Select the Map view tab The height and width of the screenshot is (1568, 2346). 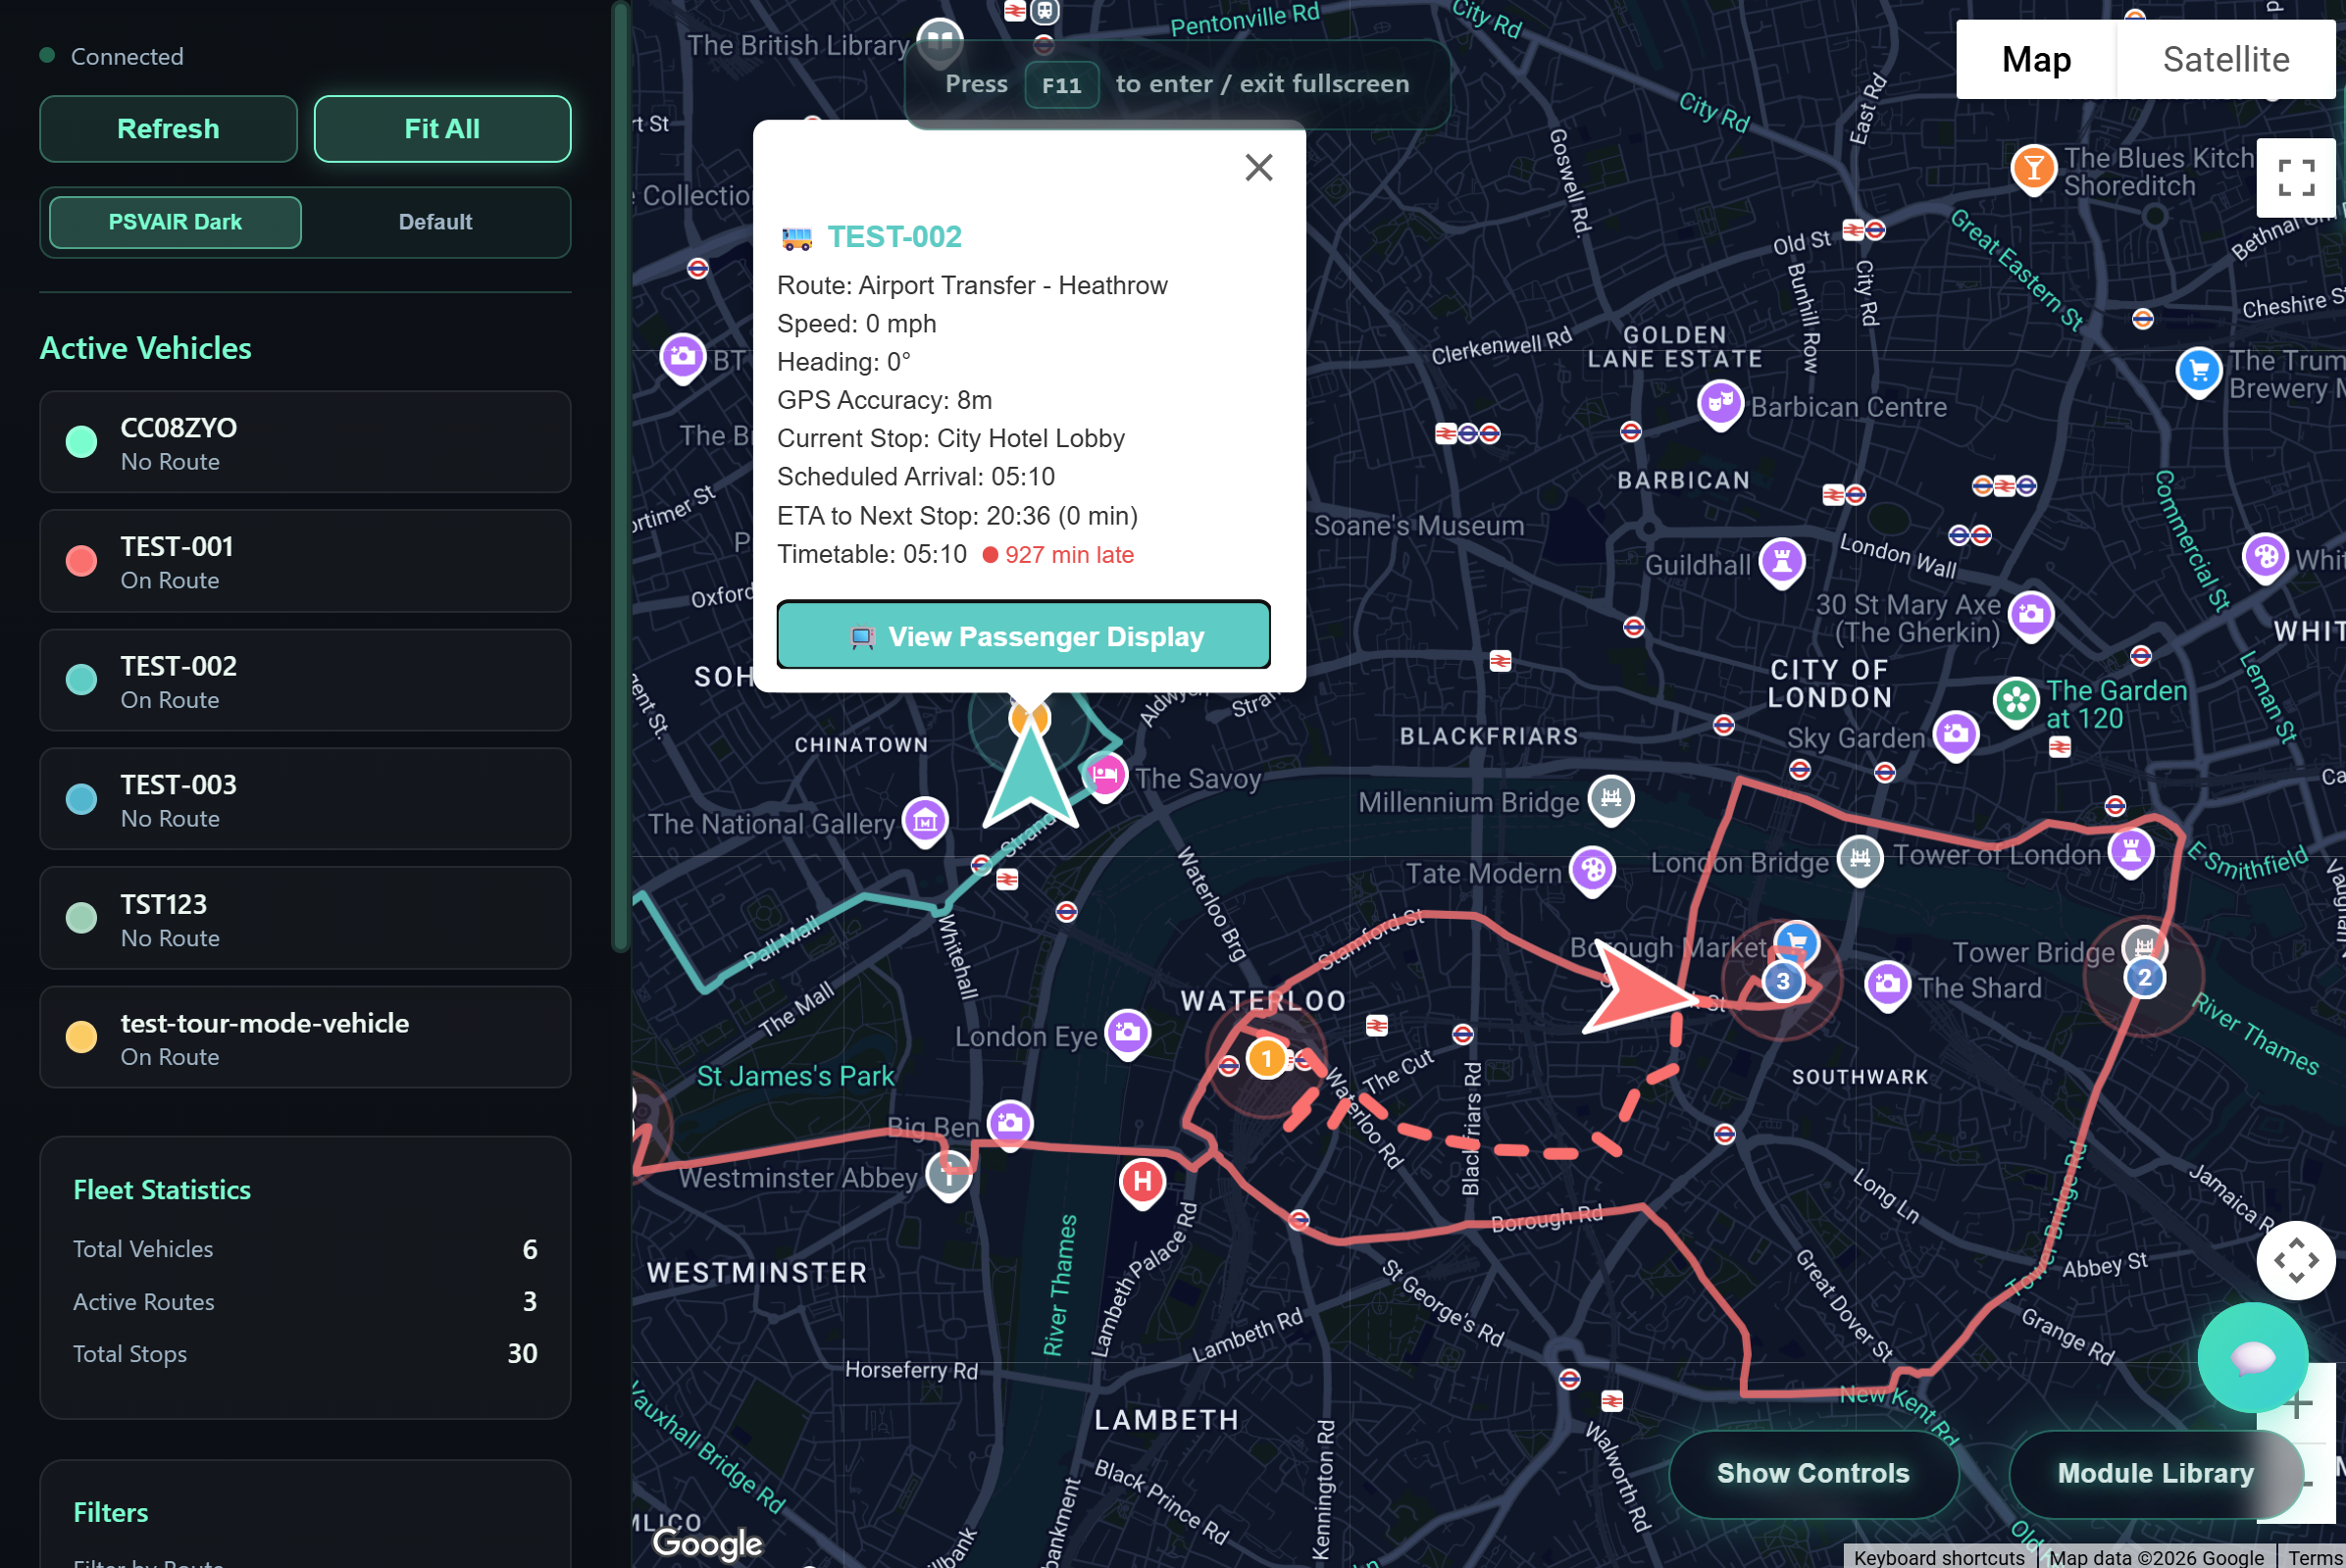point(2036,59)
